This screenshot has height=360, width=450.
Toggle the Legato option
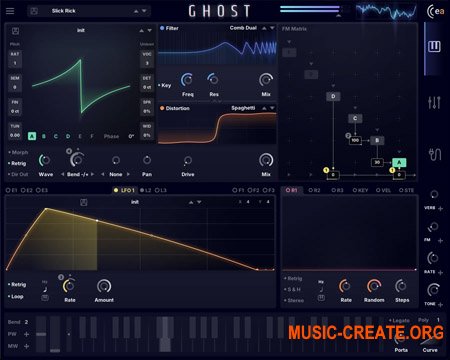pos(399,320)
